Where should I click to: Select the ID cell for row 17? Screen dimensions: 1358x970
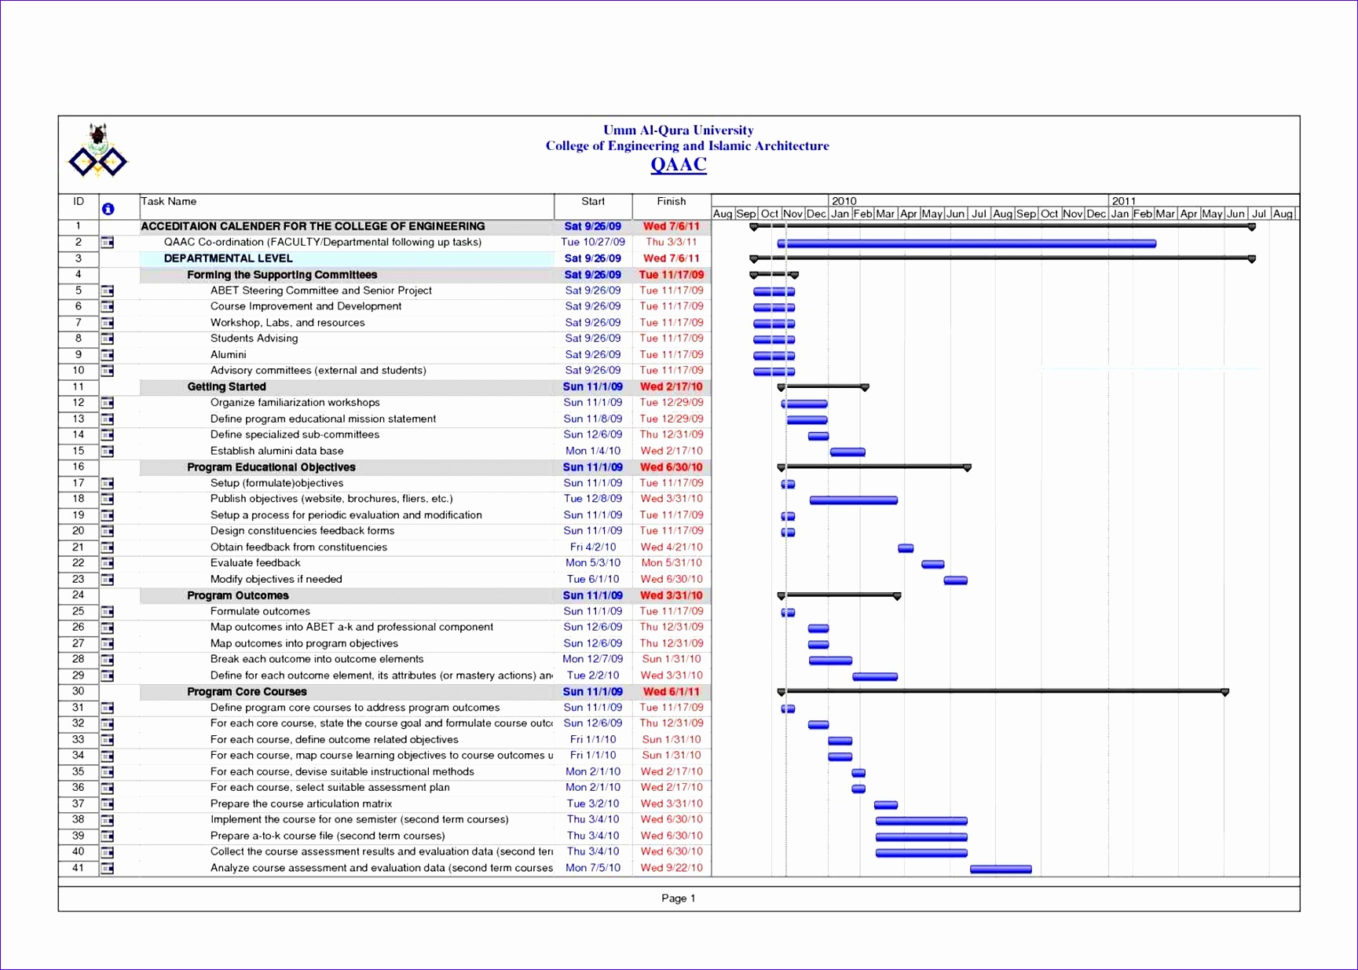(78, 482)
